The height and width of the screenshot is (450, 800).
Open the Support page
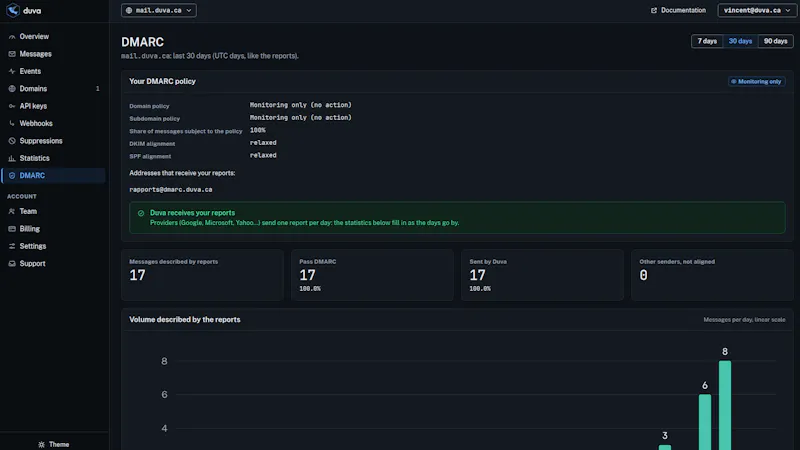[54, 263]
